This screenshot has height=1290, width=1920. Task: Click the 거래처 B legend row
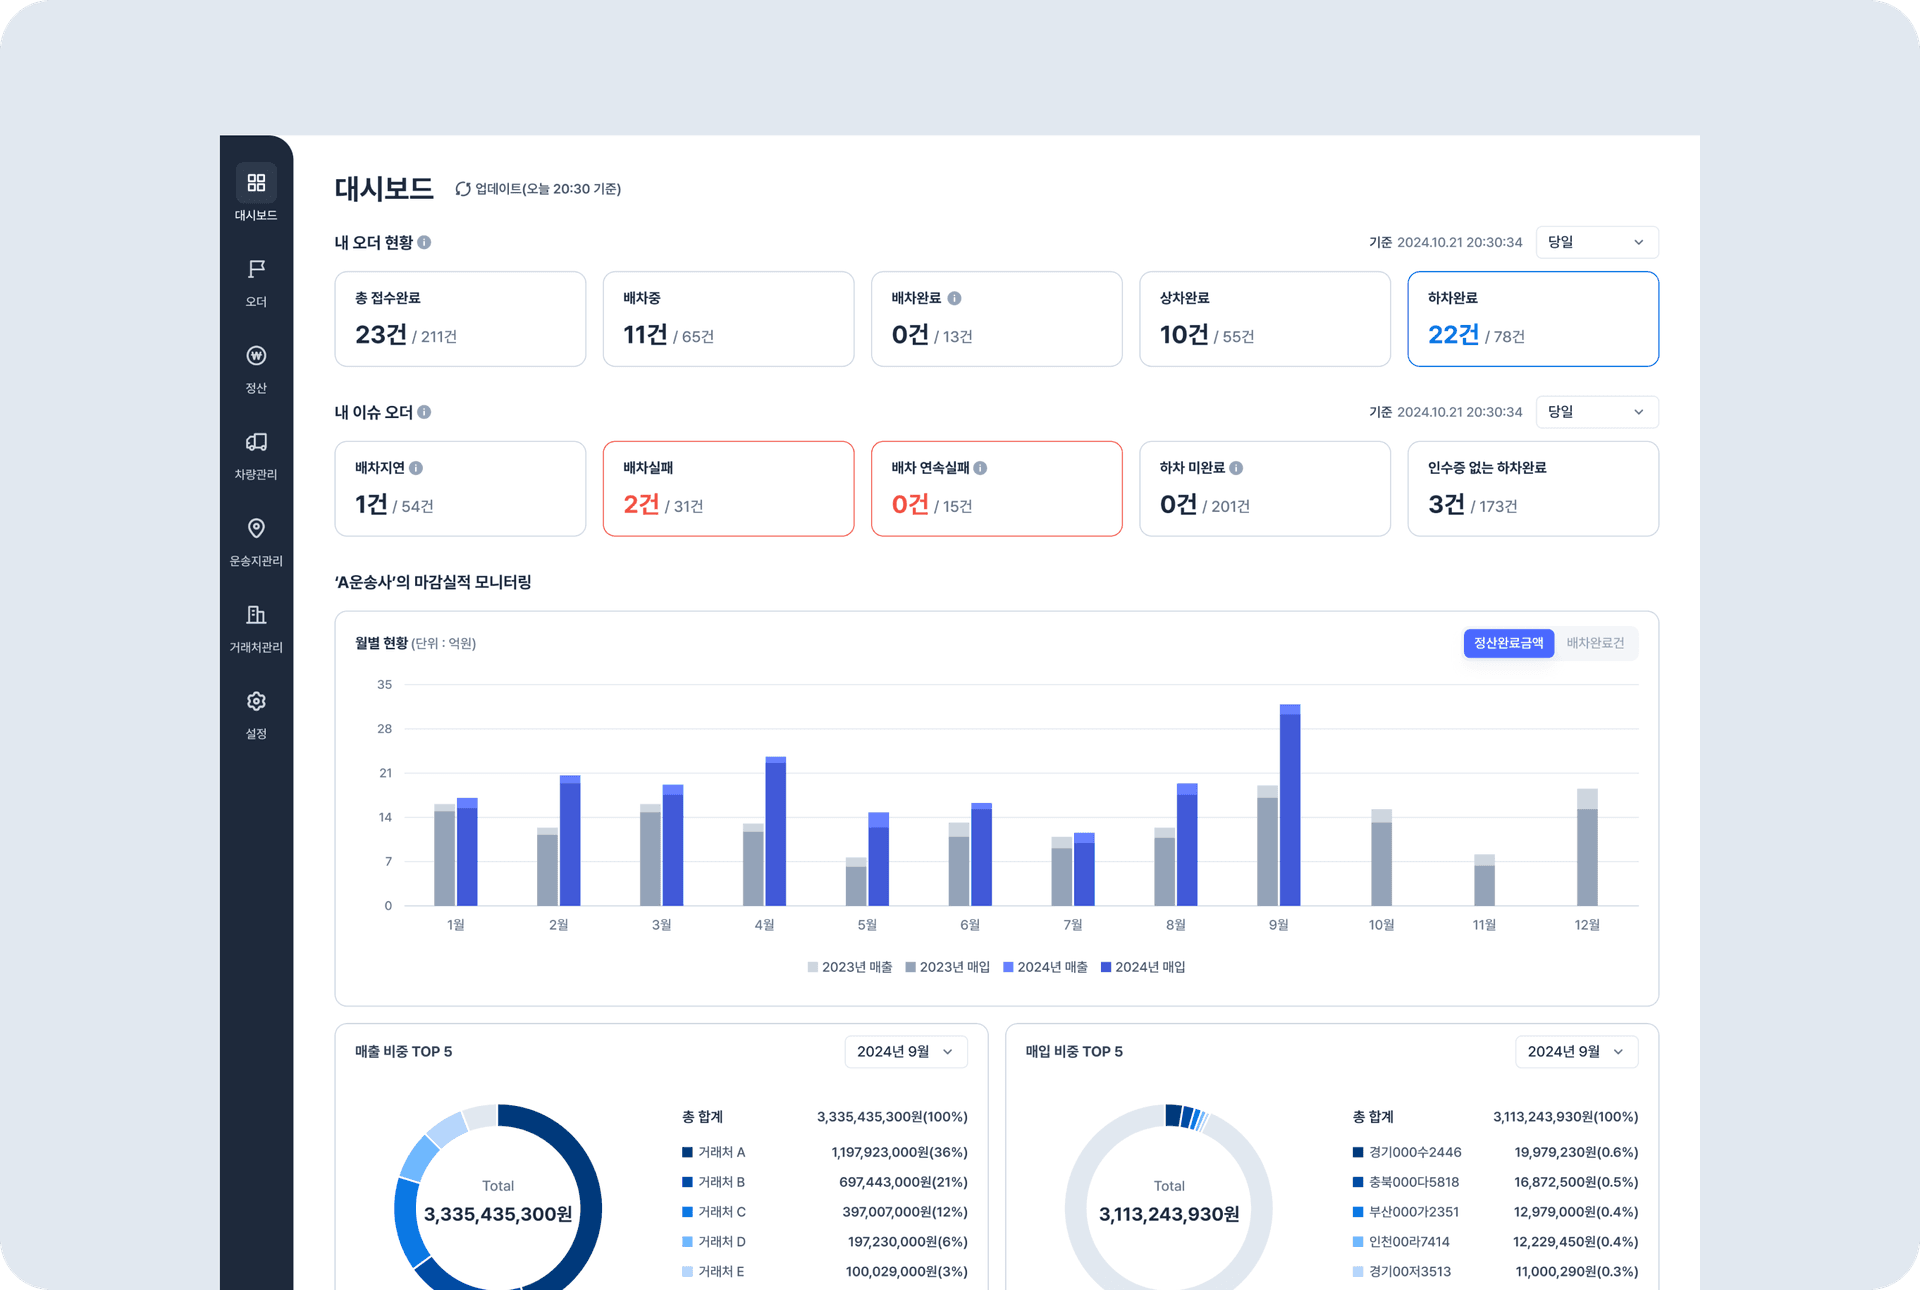tap(825, 1182)
